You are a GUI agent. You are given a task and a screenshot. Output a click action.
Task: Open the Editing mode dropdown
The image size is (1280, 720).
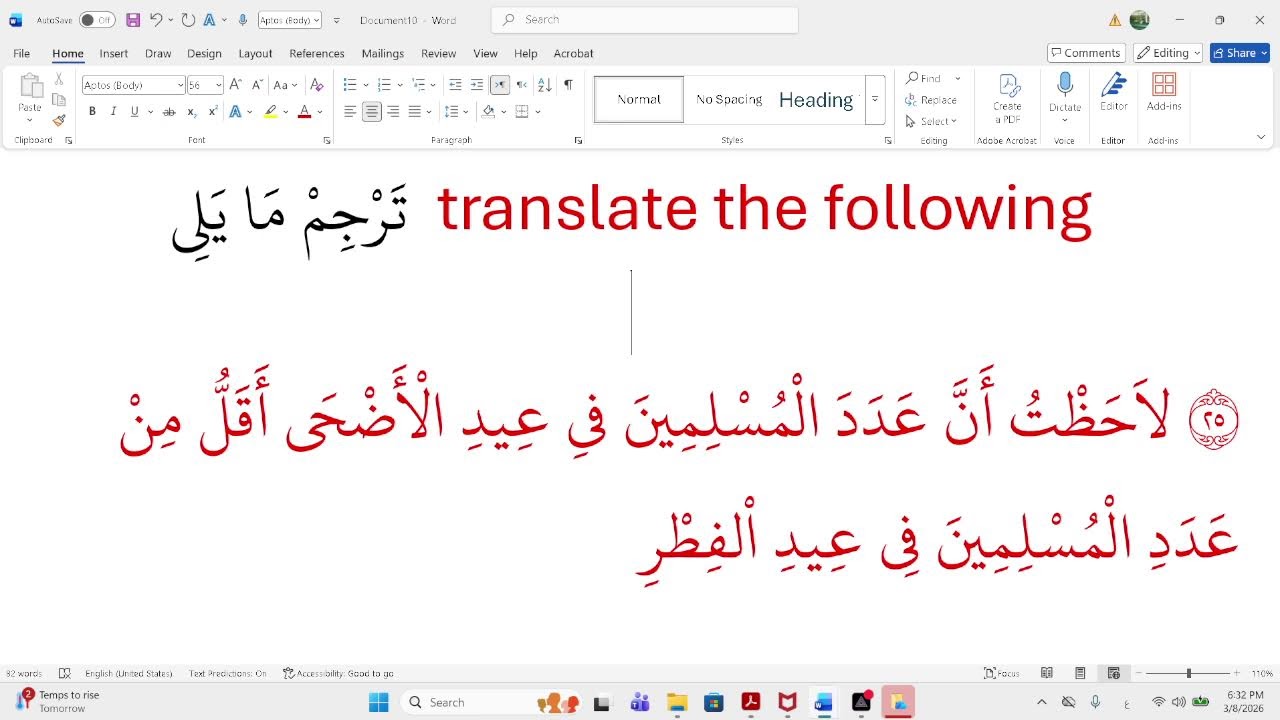[x=1168, y=53]
